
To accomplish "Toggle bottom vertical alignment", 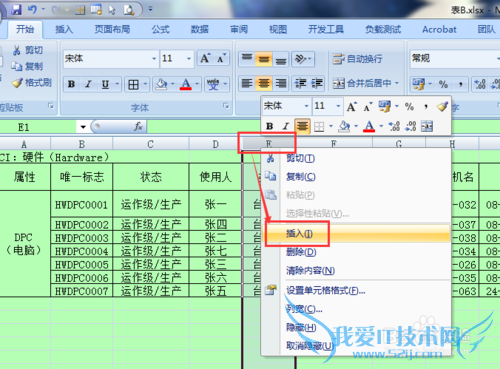I will [x=281, y=59].
